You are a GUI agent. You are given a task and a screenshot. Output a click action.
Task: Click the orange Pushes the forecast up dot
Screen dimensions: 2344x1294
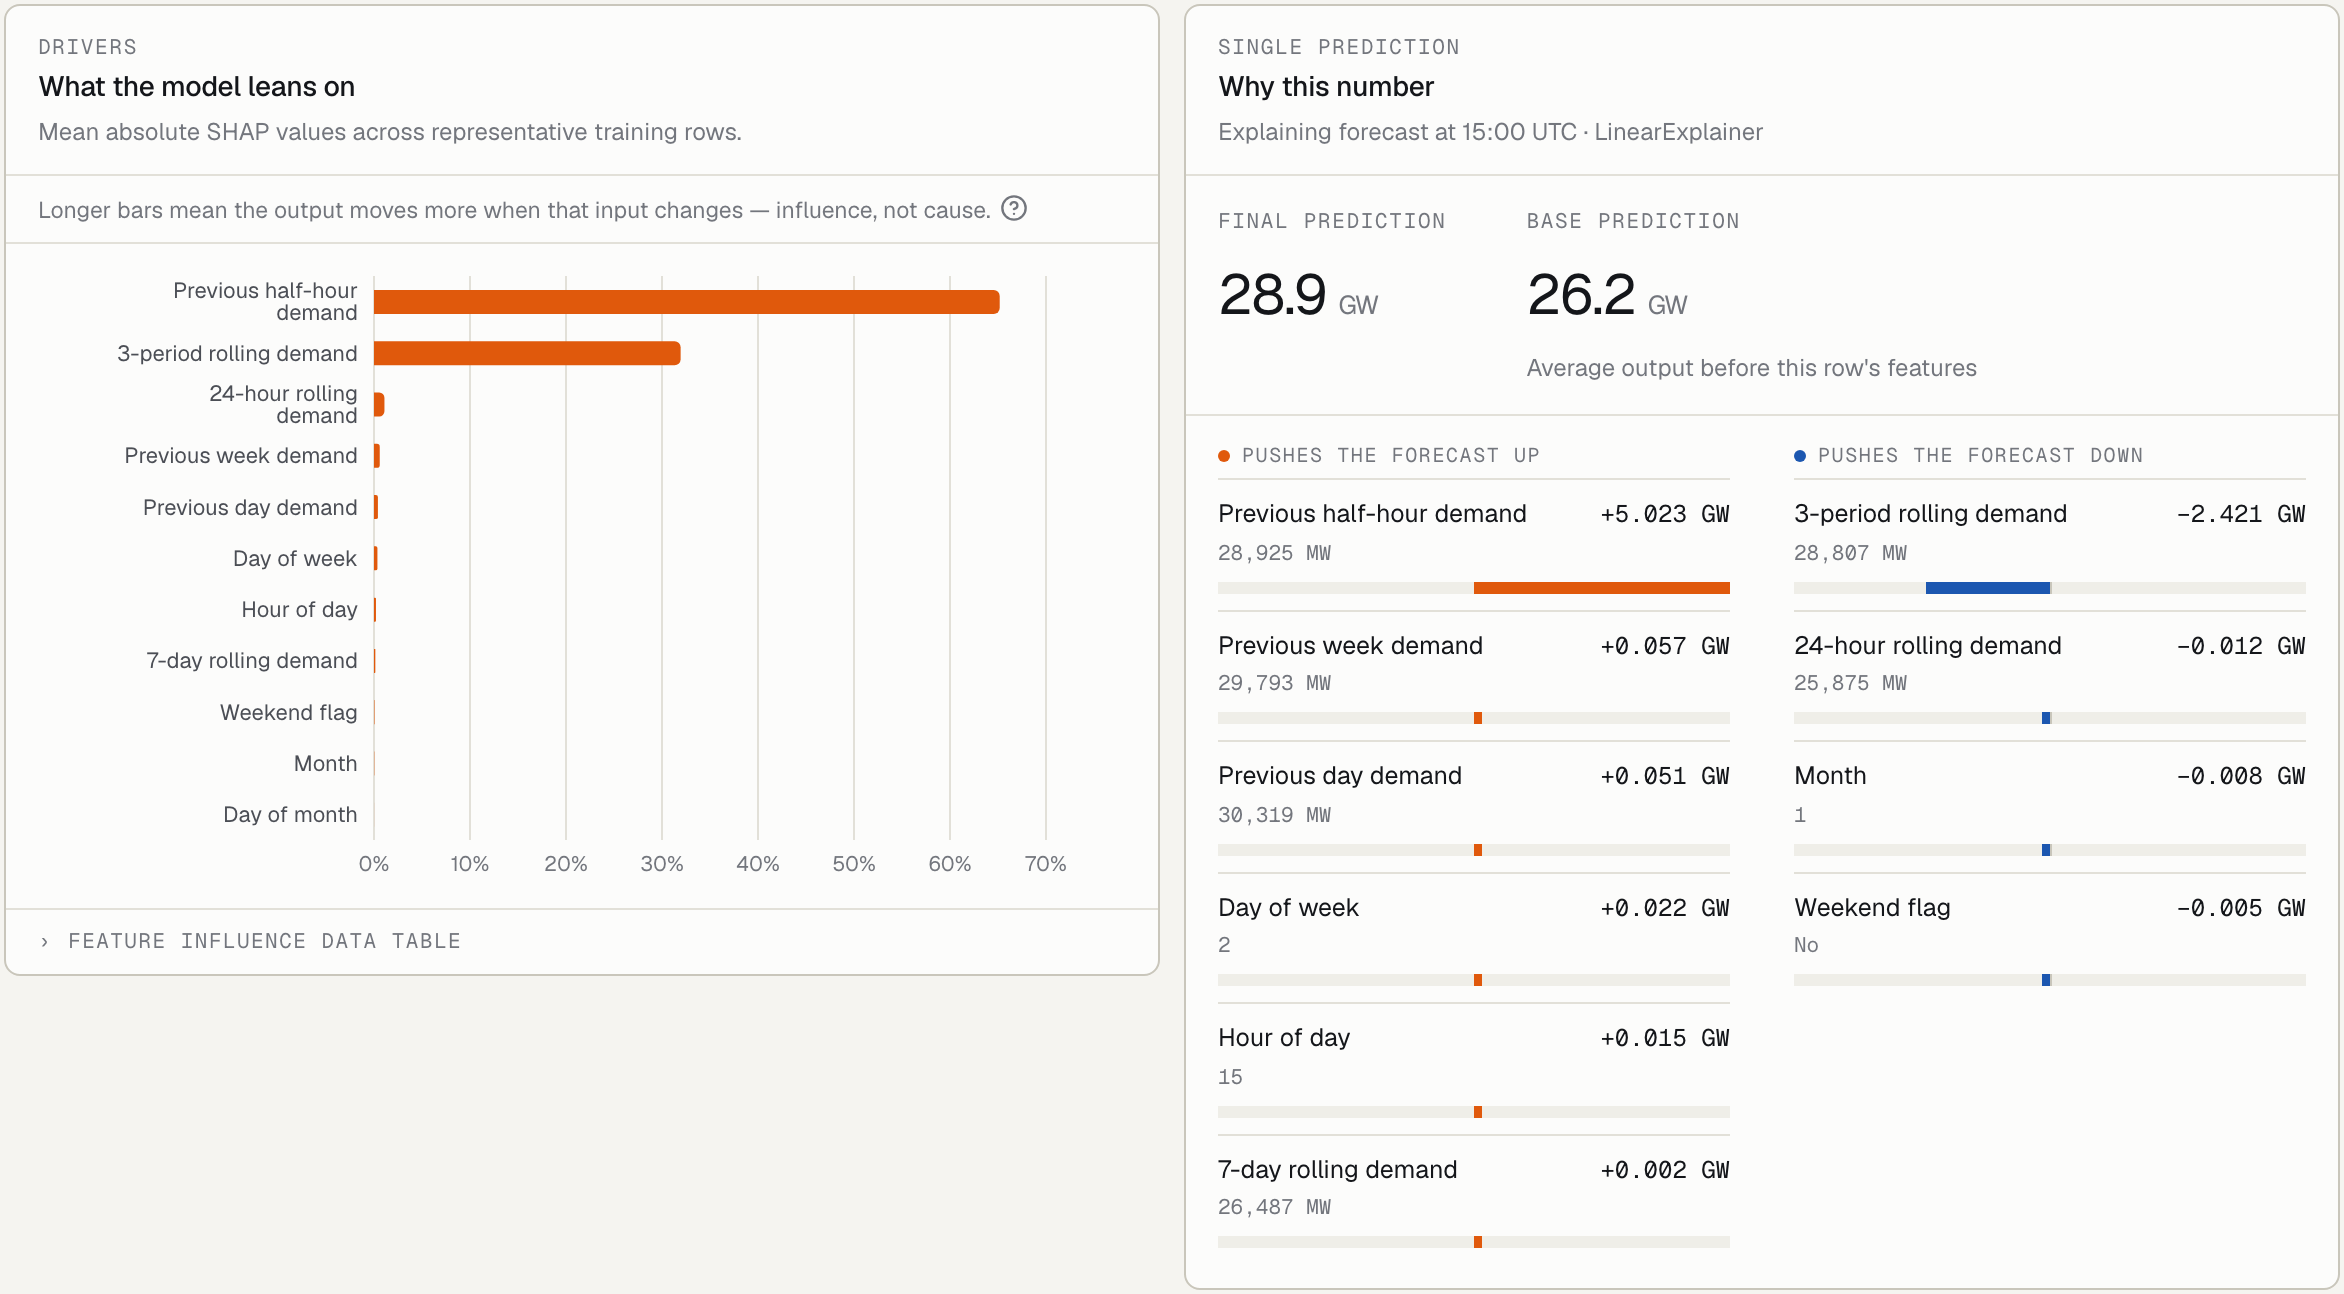1224,456
